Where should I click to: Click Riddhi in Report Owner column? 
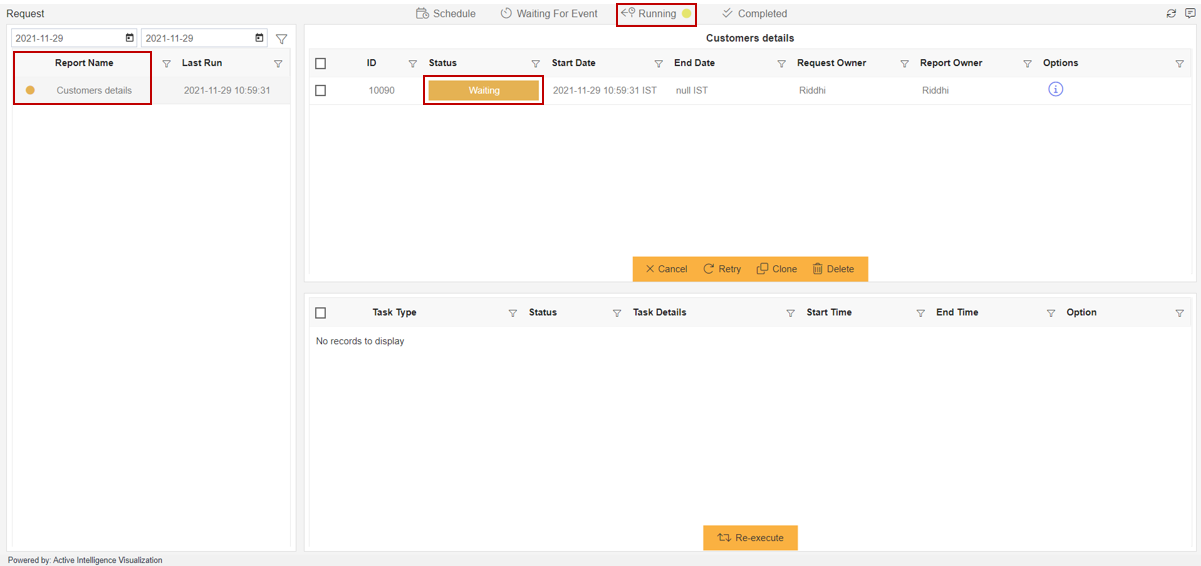click(x=937, y=90)
